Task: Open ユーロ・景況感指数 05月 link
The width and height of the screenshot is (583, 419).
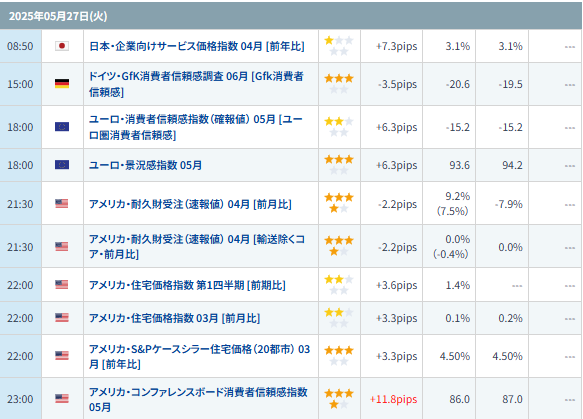Action: pyautogui.click(x=145, y=165)
